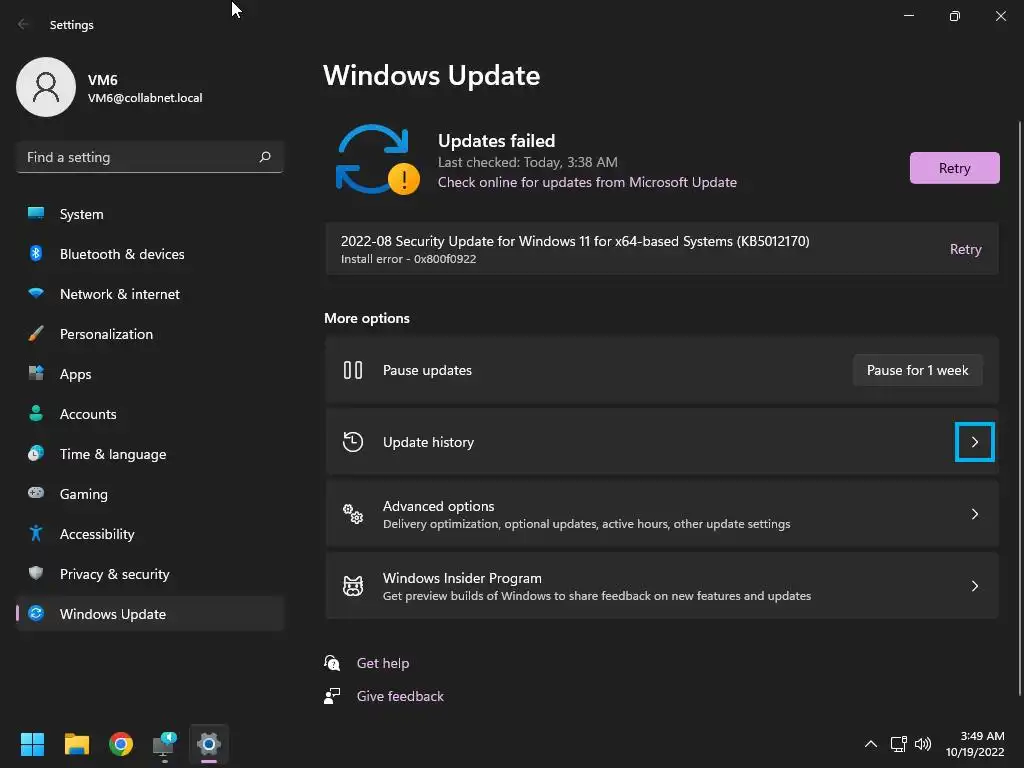Click the Windows Update sync icon in sidebar
The height and width of the screenshot is (768, 1024).
(x=36, y=613)
